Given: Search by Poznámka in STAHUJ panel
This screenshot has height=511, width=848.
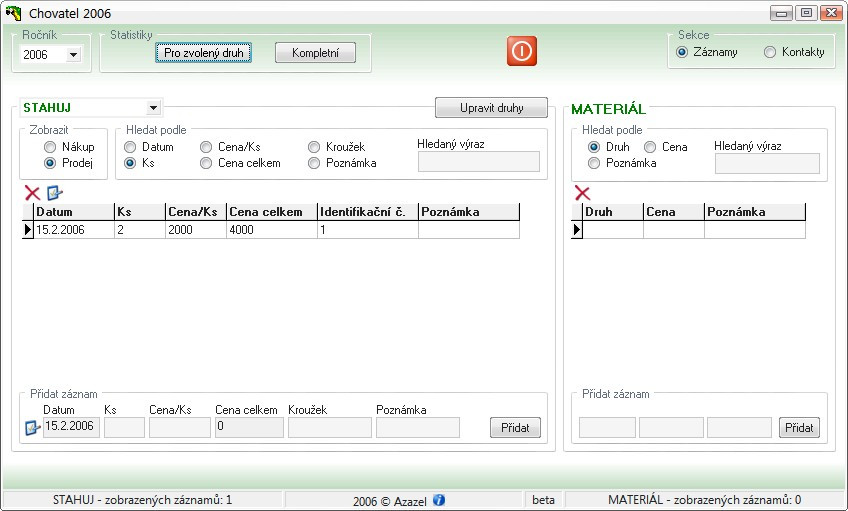Looking at the screenshot, I should [x=314, y=163].
